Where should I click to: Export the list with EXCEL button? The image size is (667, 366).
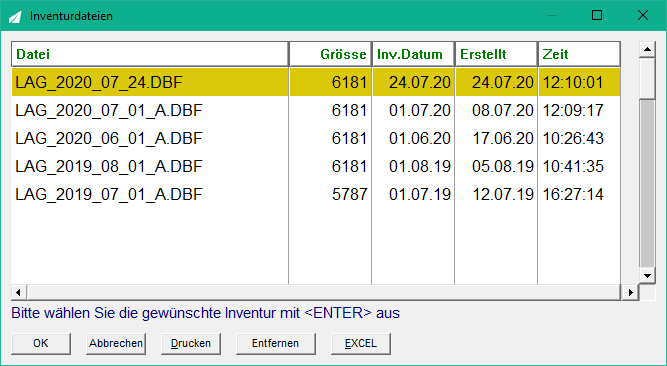point(361,343)
